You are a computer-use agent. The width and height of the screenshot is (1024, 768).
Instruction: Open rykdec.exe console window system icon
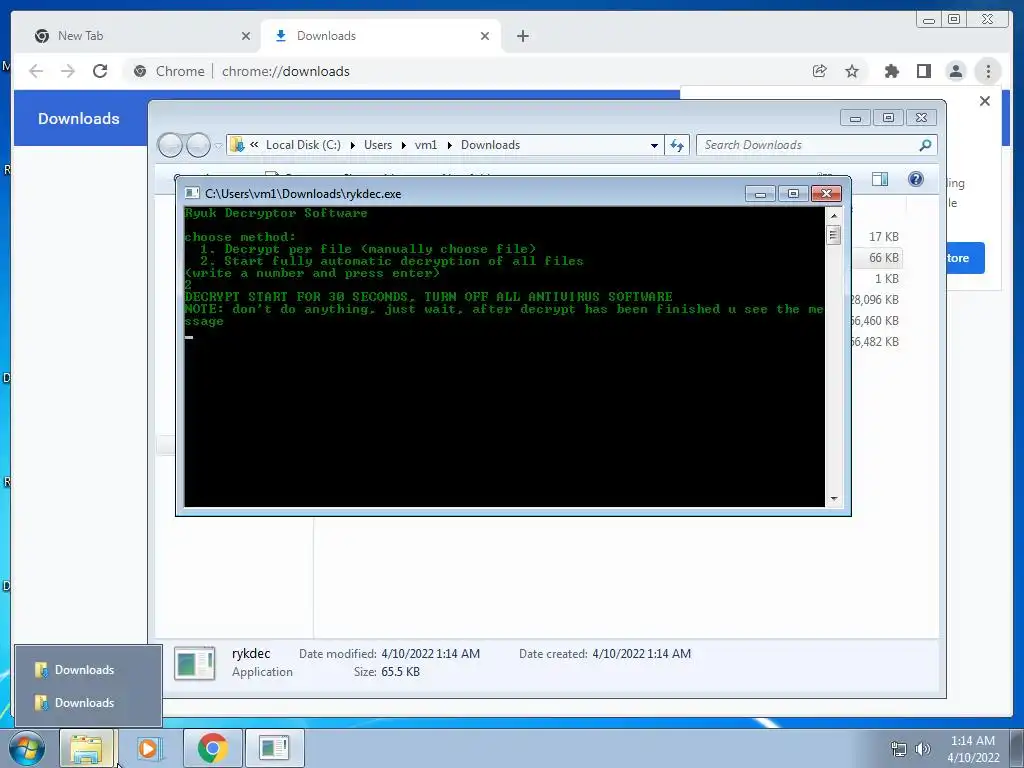coord(192,193)
